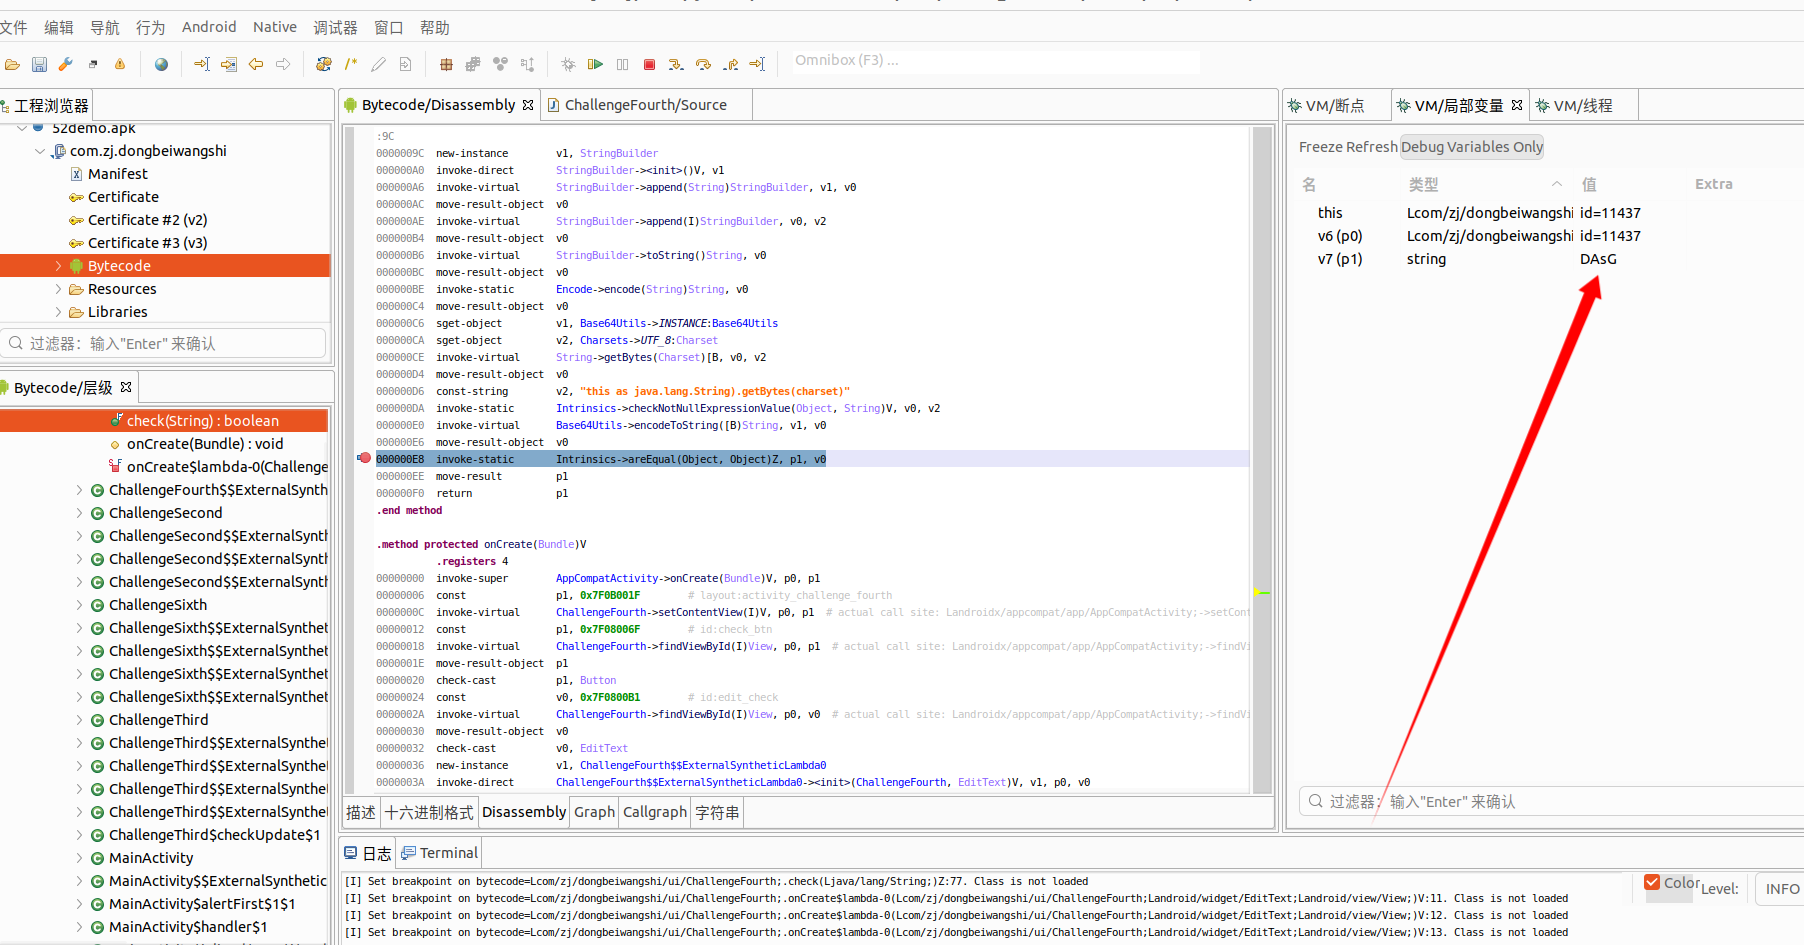Expand the Resources tree node

pos(58,289)
